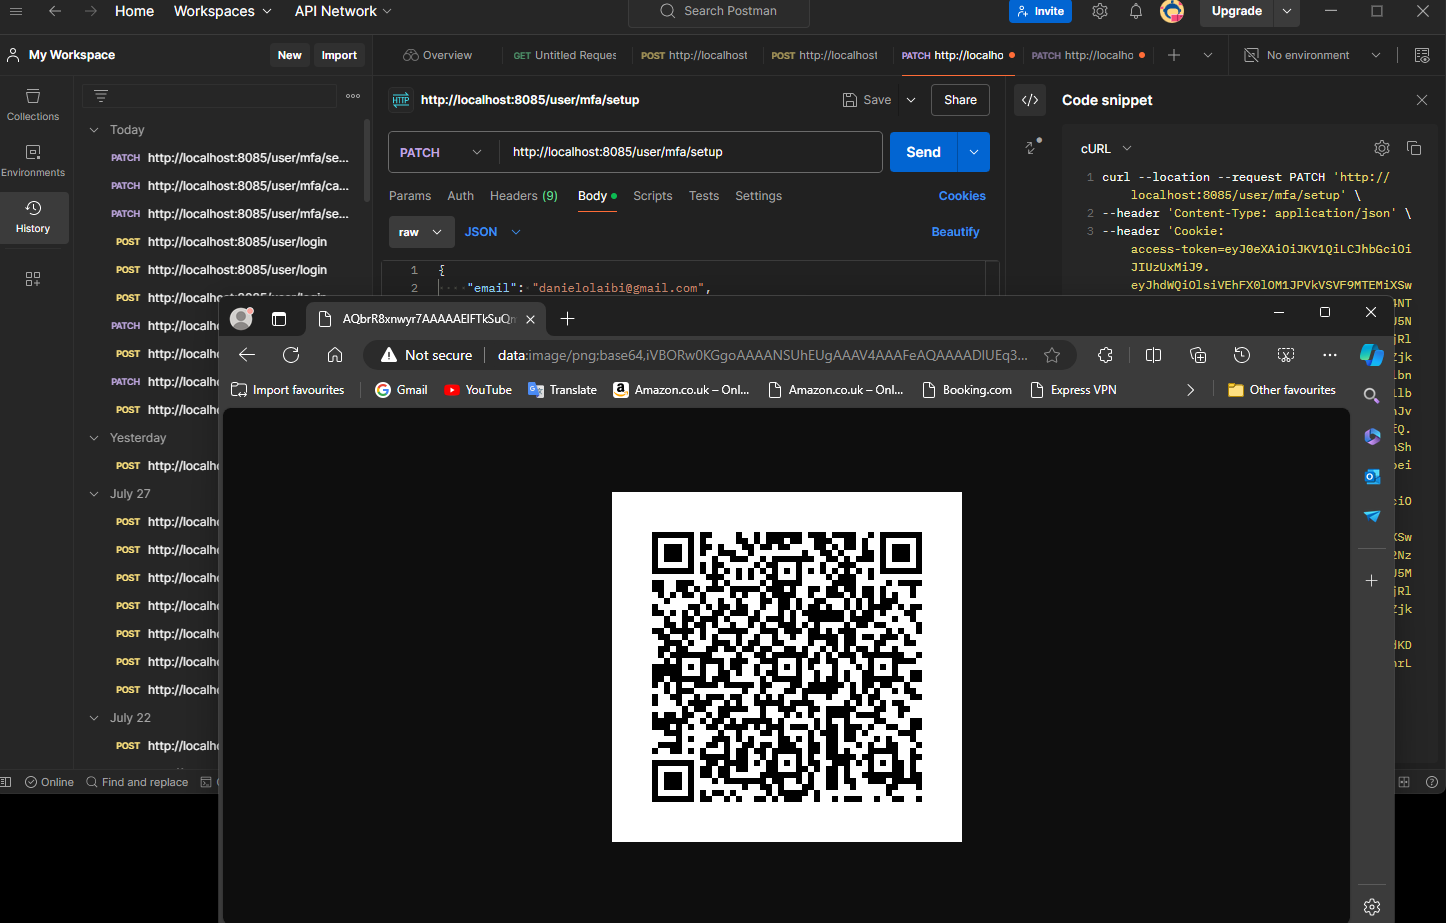Click the Beautify link
This screenshot has width=1446, height=923.
click(x=955, y=232)
